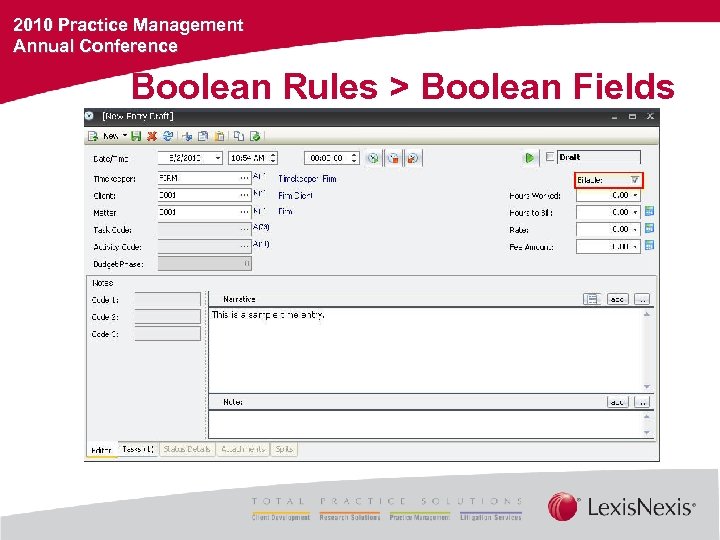Expand the Rate dropdown arrow
This screenshot has height=540, width=720.
pos(636,230)
